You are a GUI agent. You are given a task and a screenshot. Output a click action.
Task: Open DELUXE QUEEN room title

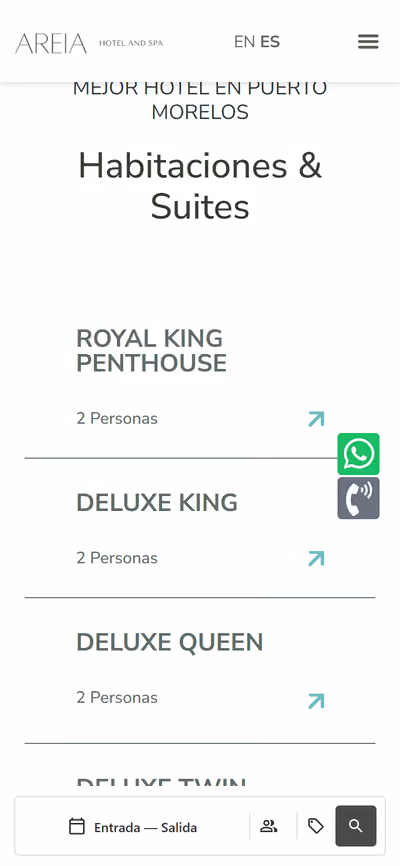[170, 642]
